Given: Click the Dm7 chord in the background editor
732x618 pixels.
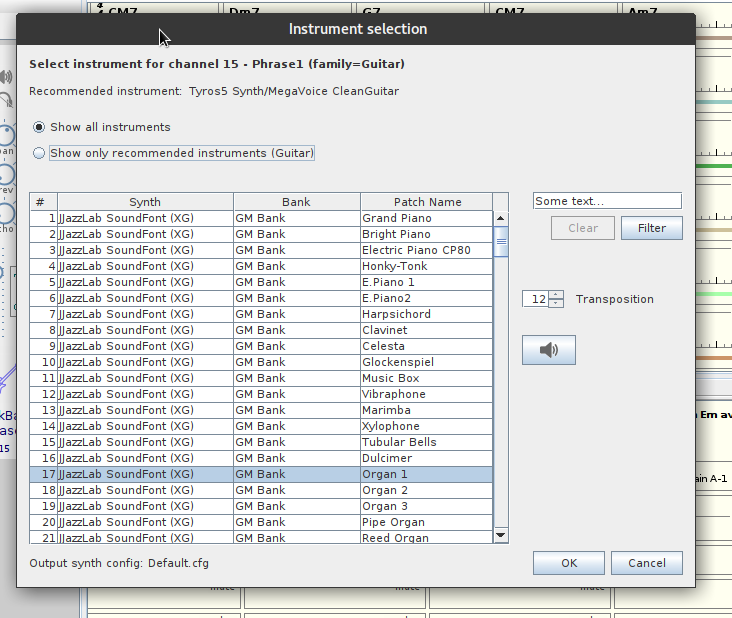Looking at the screenshot, I should 244,9.
